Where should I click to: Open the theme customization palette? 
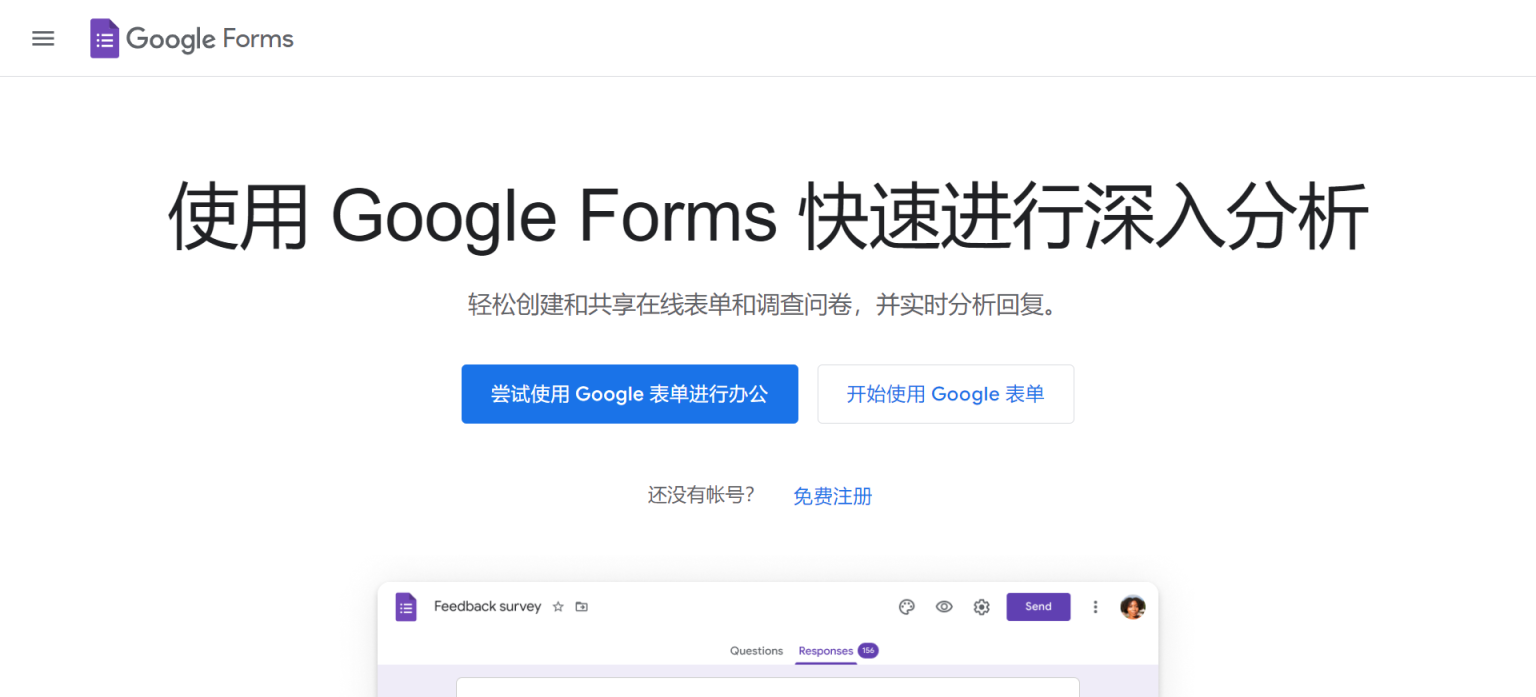click(x=906, y=606)
